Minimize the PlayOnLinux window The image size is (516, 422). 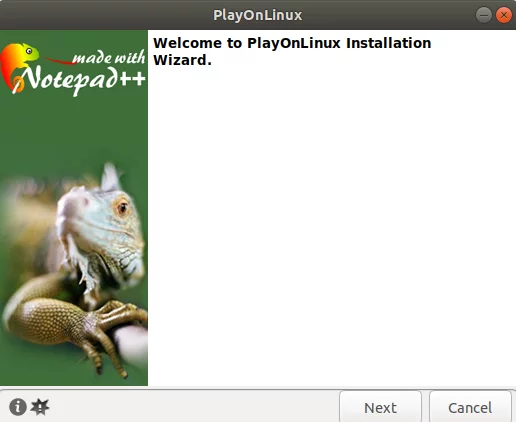pos(484,15)
